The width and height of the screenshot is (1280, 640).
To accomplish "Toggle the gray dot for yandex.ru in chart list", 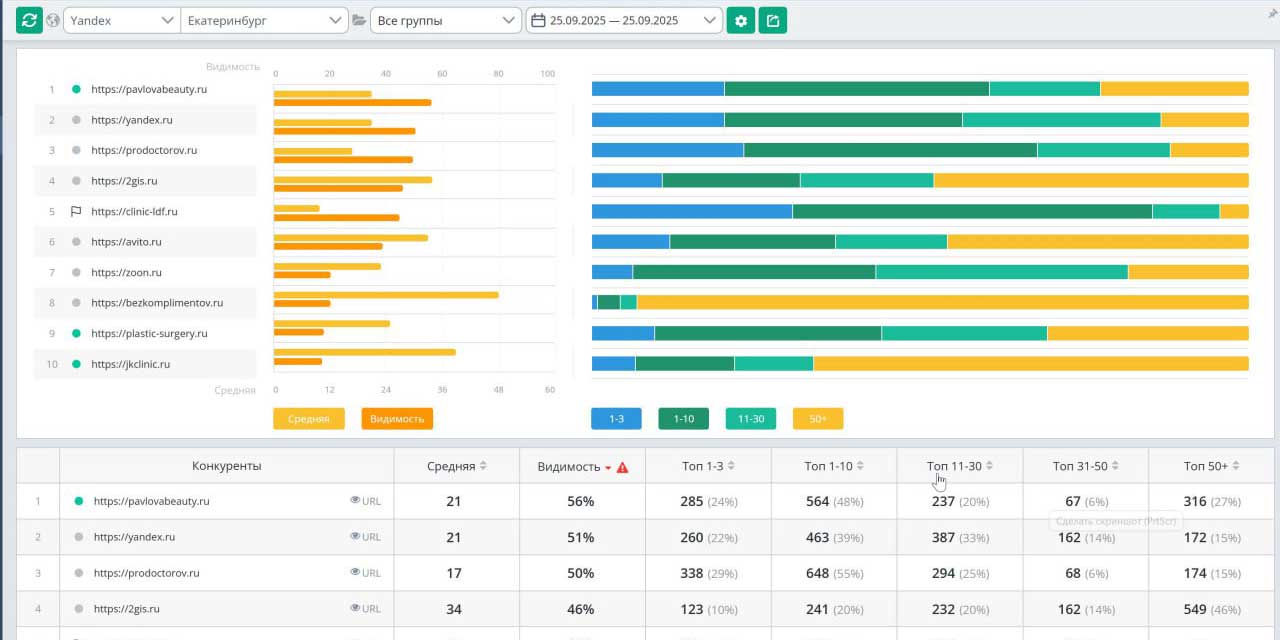I will 76,120.
